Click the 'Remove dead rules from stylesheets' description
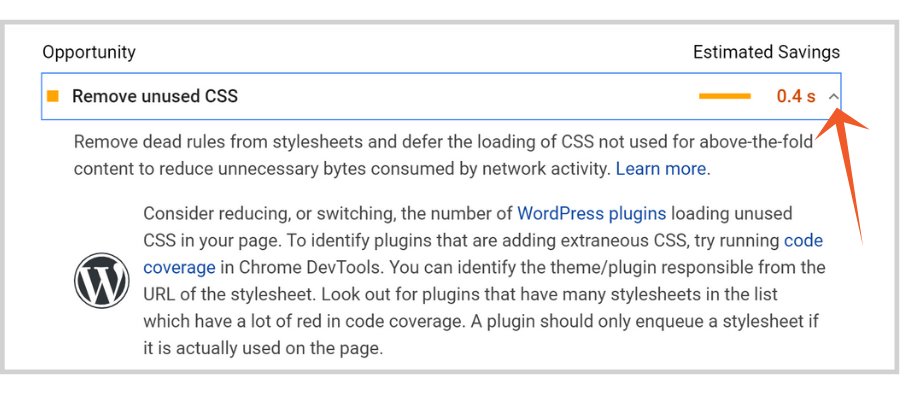Screen dimensions: 900x405 click(444, 155)
